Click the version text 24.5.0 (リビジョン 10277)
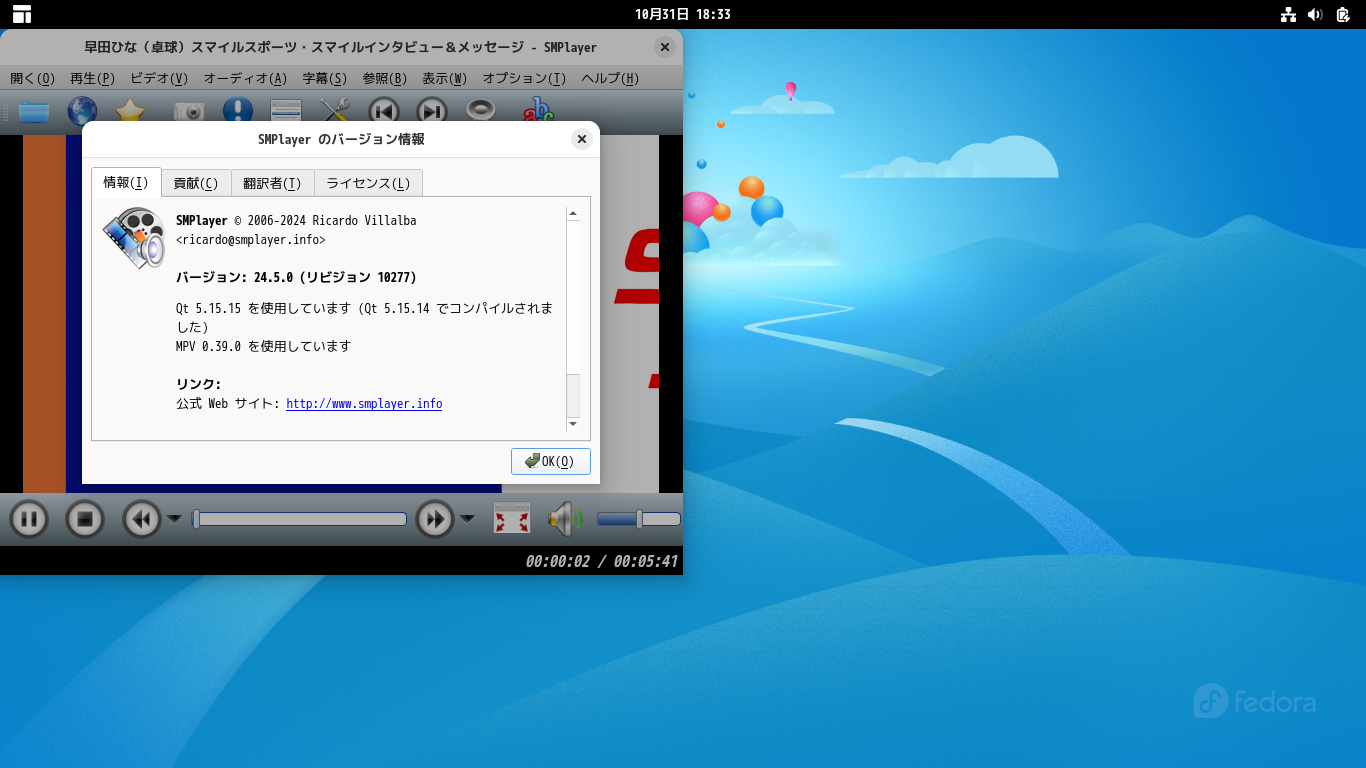The width and height of the screenshot is (1366, 768). pyautogui.click(x=335, y=277)
